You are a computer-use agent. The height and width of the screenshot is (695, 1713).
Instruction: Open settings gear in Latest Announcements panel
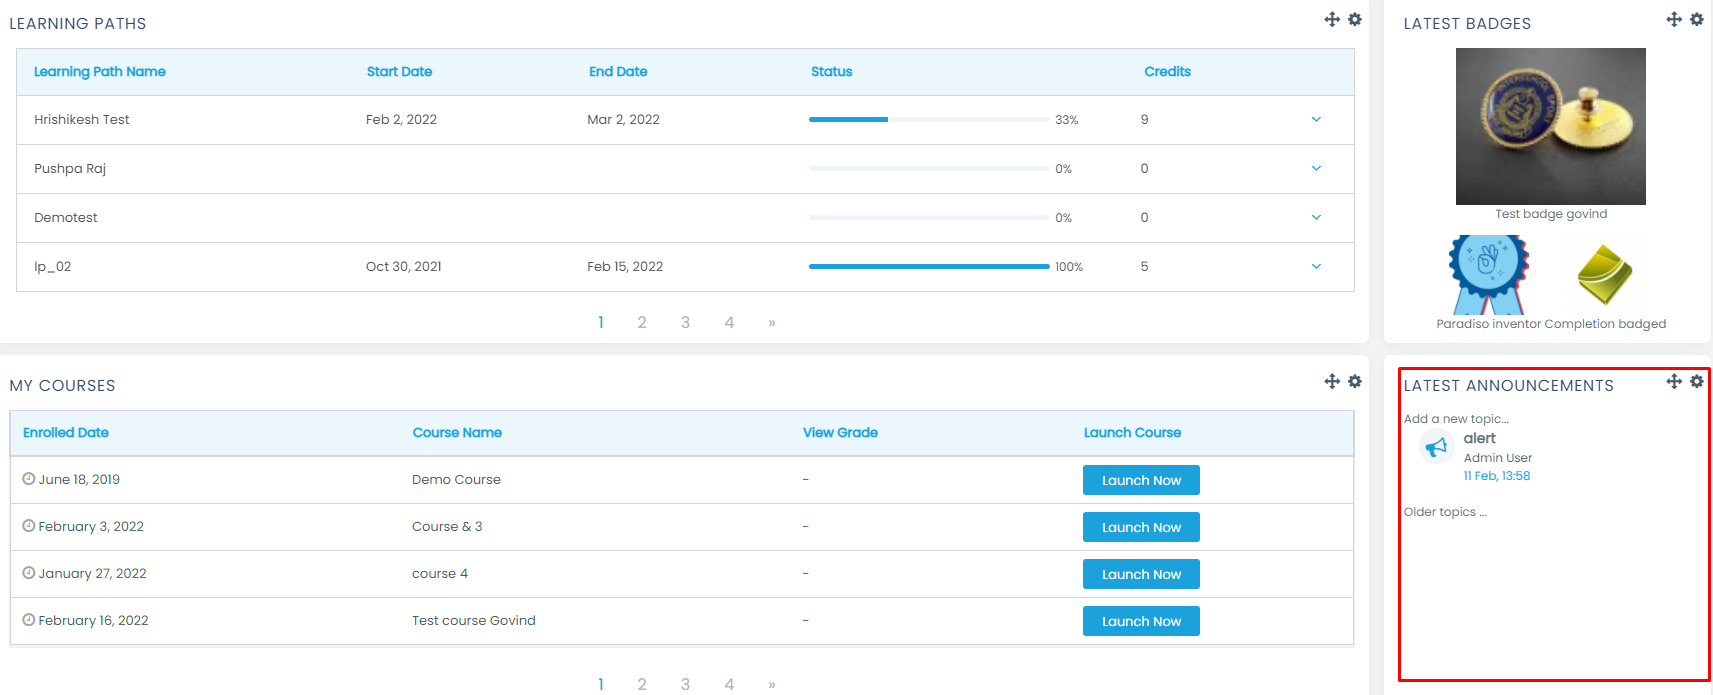pyautogui.click(x=1697, y=381)
